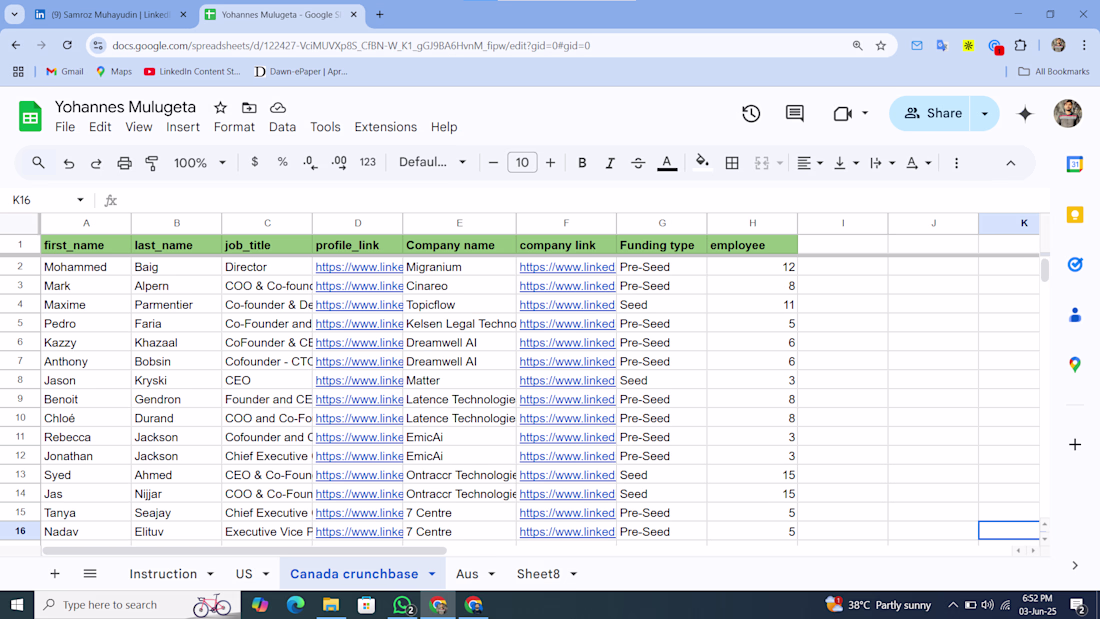Open Google Tasks side panel
This screenshot has height=619, width=1100.
point(1075,265)
